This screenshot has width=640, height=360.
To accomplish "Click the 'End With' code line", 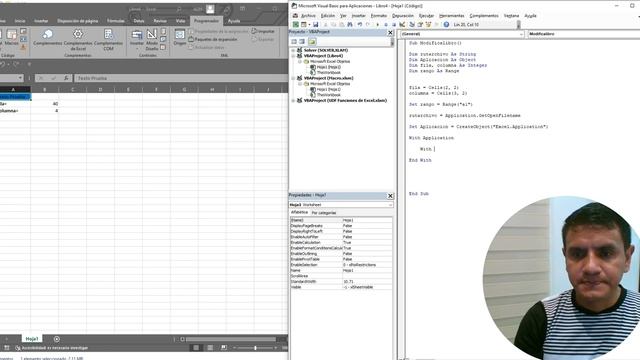I will (x=420, y=160).
